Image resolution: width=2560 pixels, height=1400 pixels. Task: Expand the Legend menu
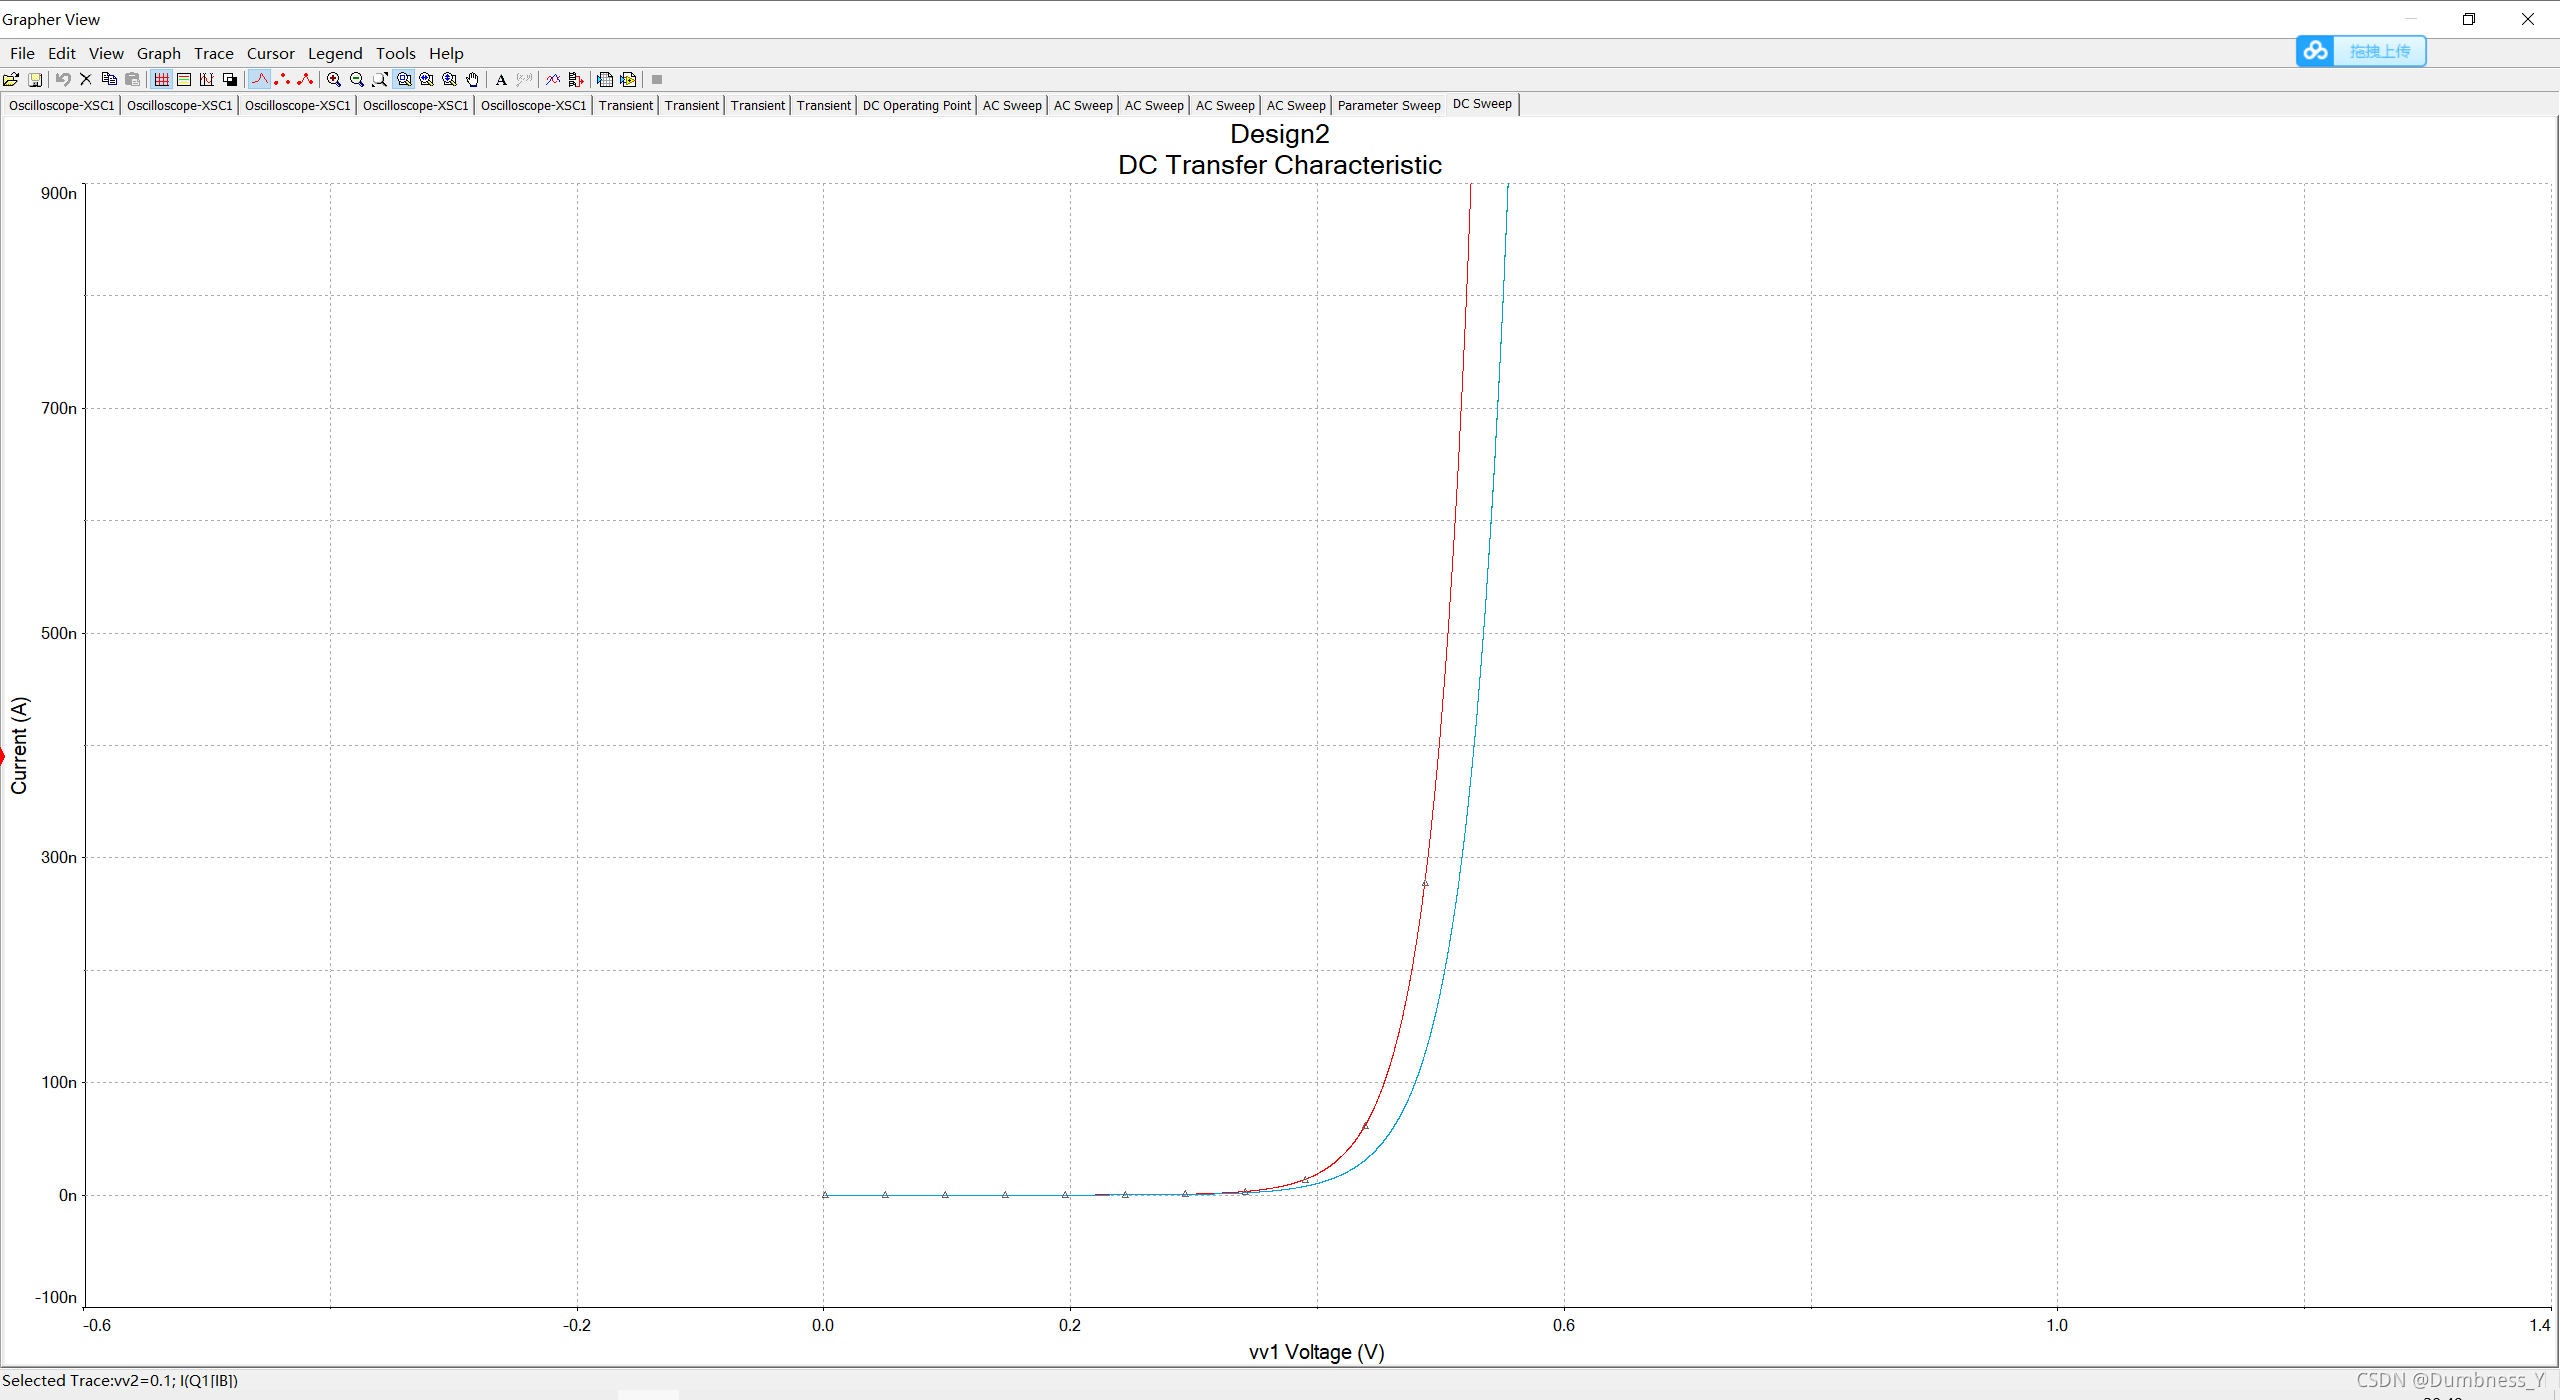pos(334,54)
